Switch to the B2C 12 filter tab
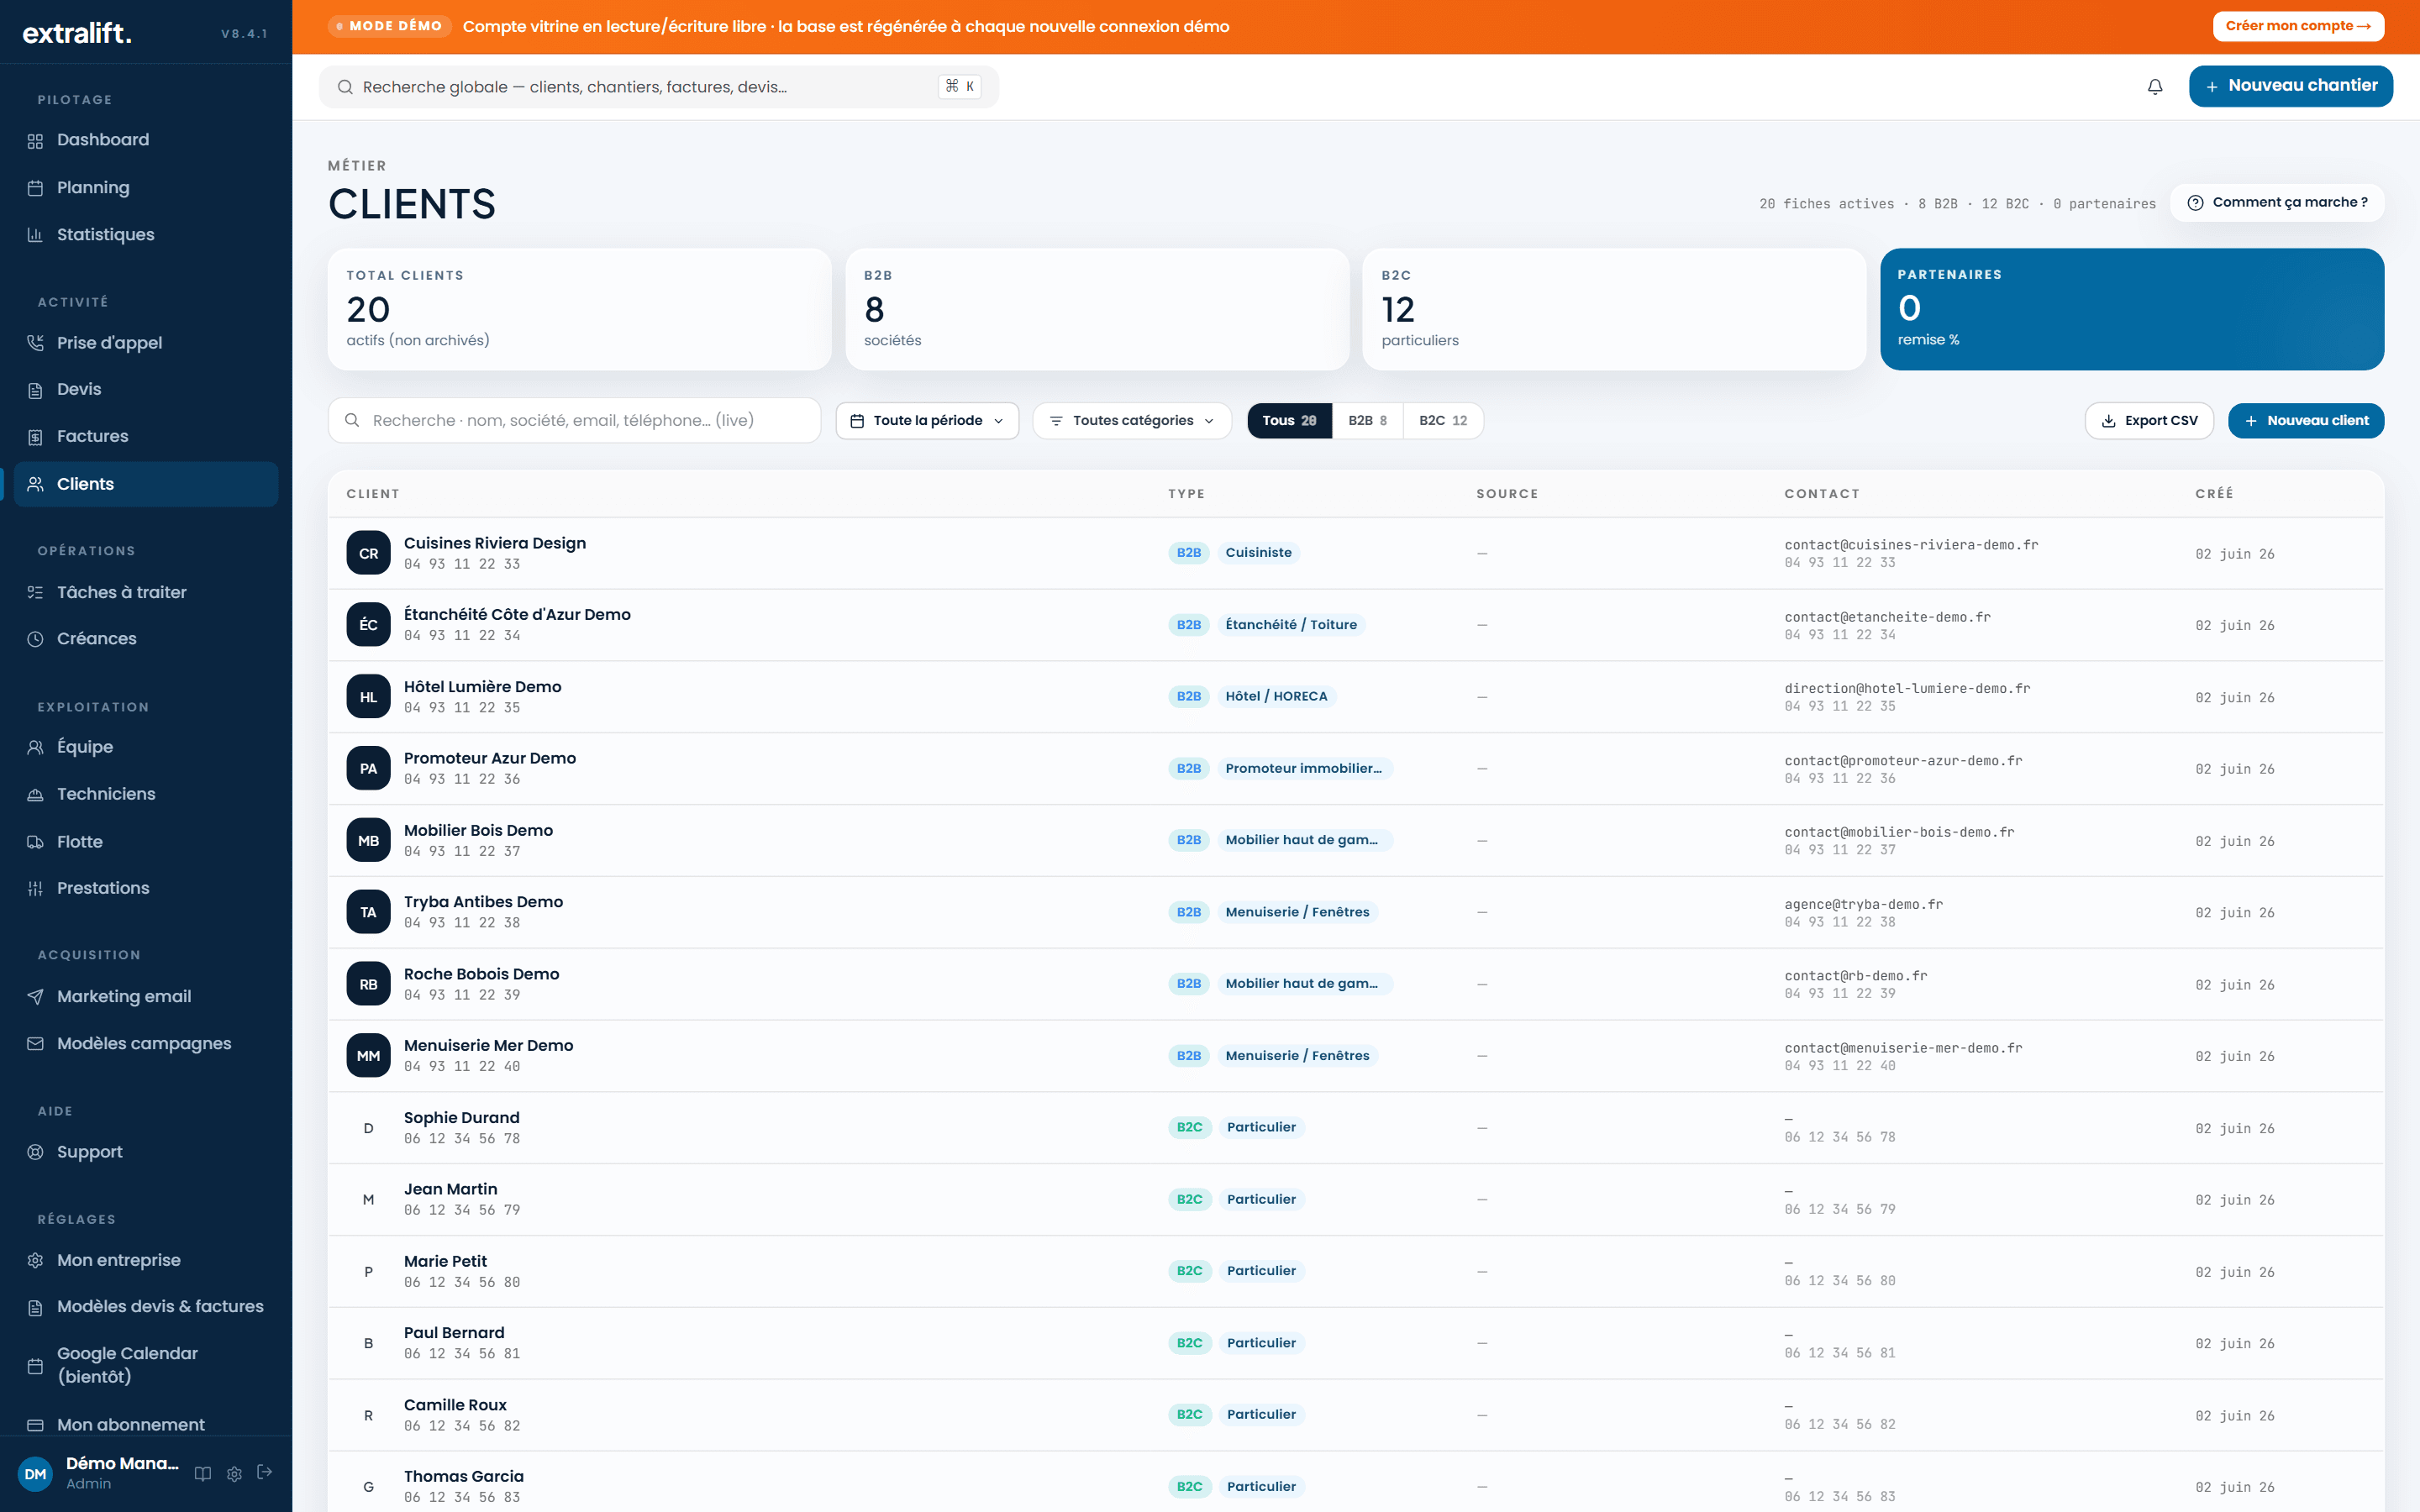This screenshot has height=1512, width=2420. tap(1443, 421)
